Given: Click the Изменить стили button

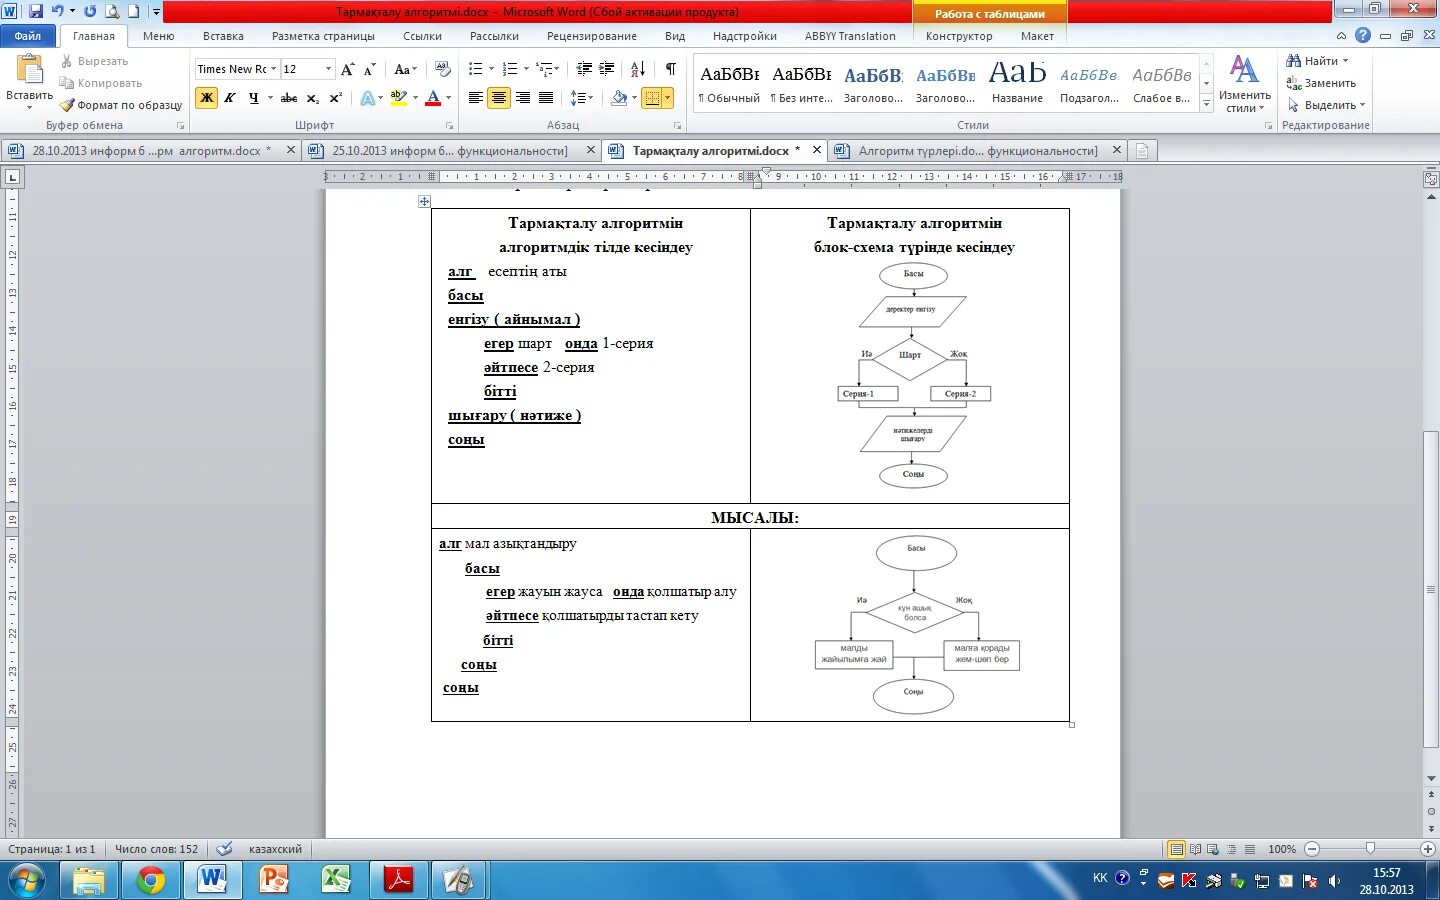Looking at the screenshot, I should (x=1245, y=84).
